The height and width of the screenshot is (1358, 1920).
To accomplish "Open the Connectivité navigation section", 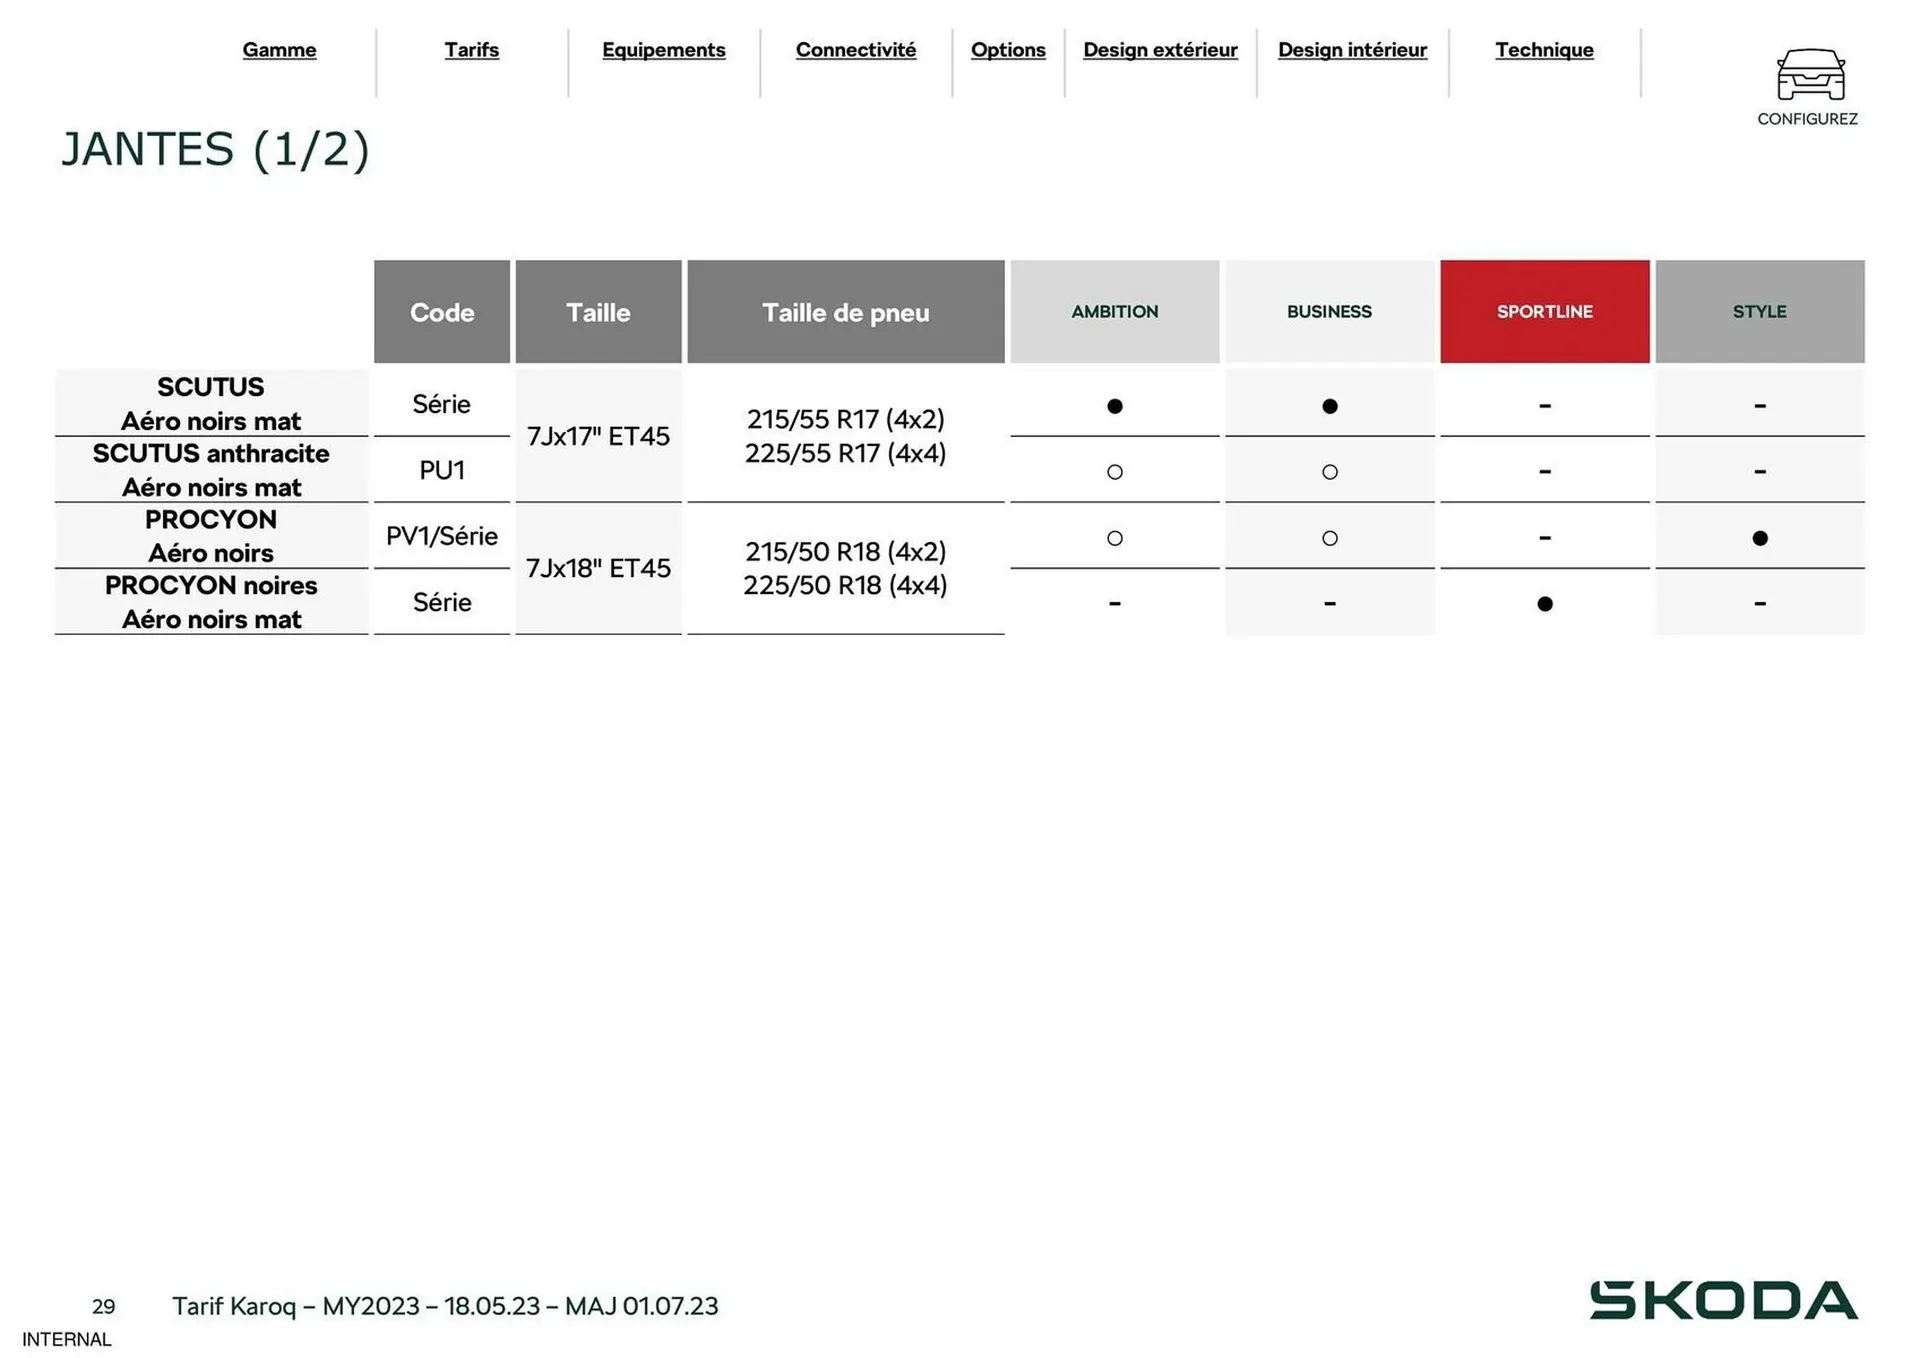I will pyautogui.click(x=855, y=50).
